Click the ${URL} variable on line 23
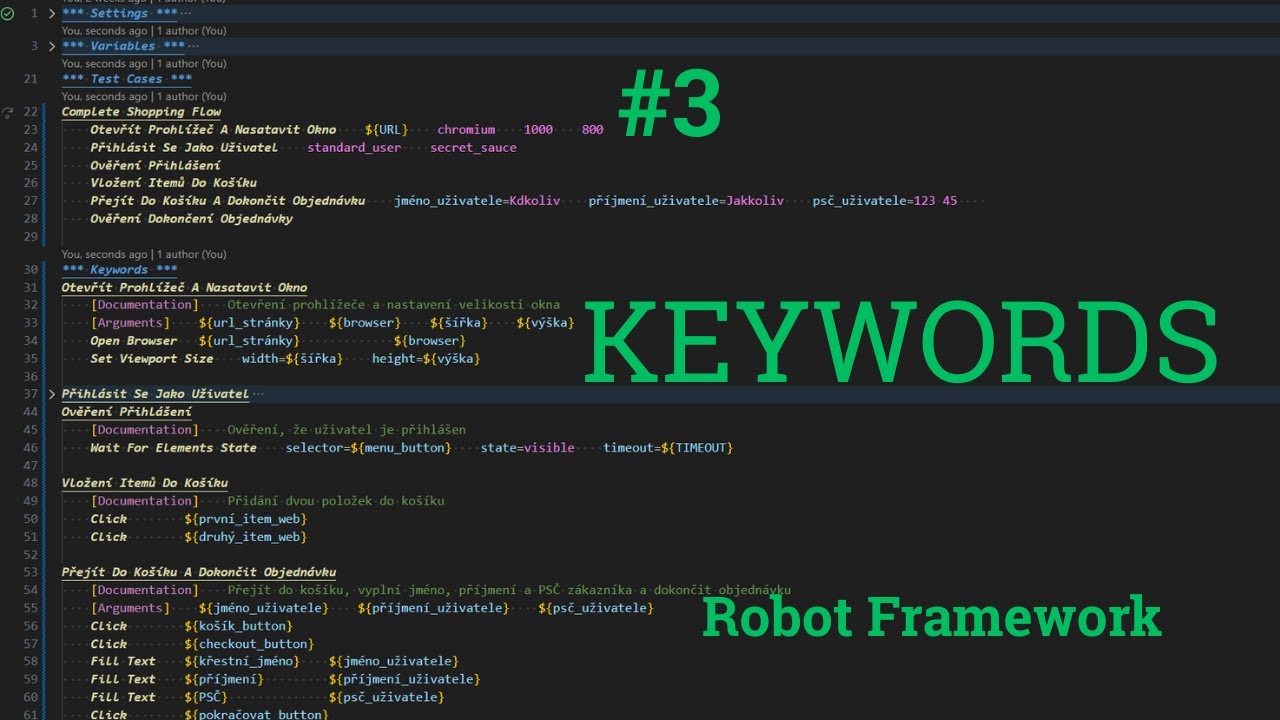 [x=387, y=130]
